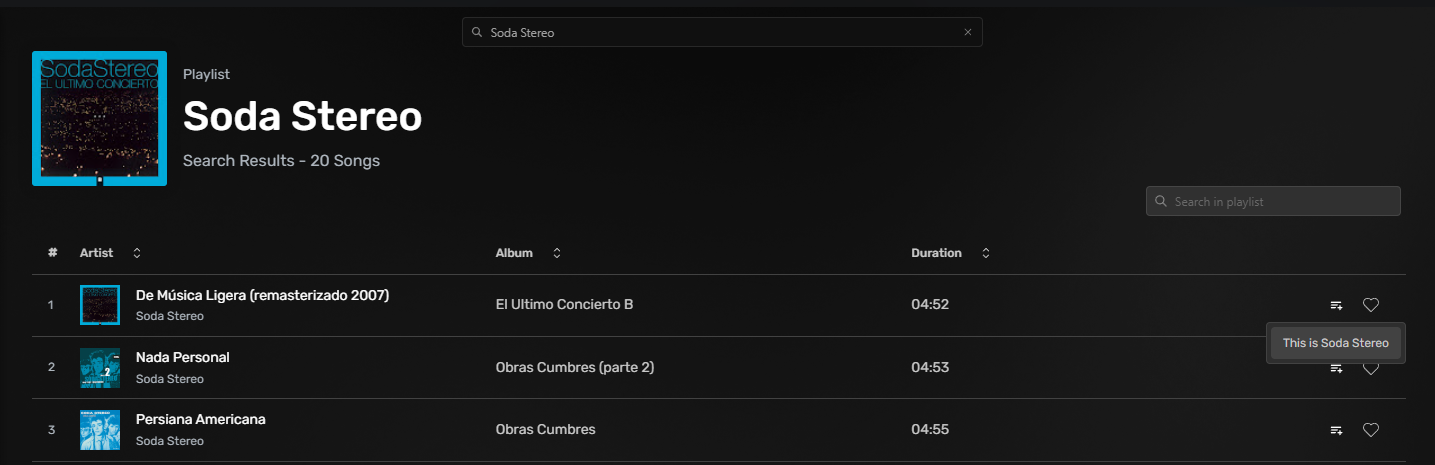Focus the "Search in playlist" field
1435x465 pixels.
pyautogui.click(x=1282, y=201)
